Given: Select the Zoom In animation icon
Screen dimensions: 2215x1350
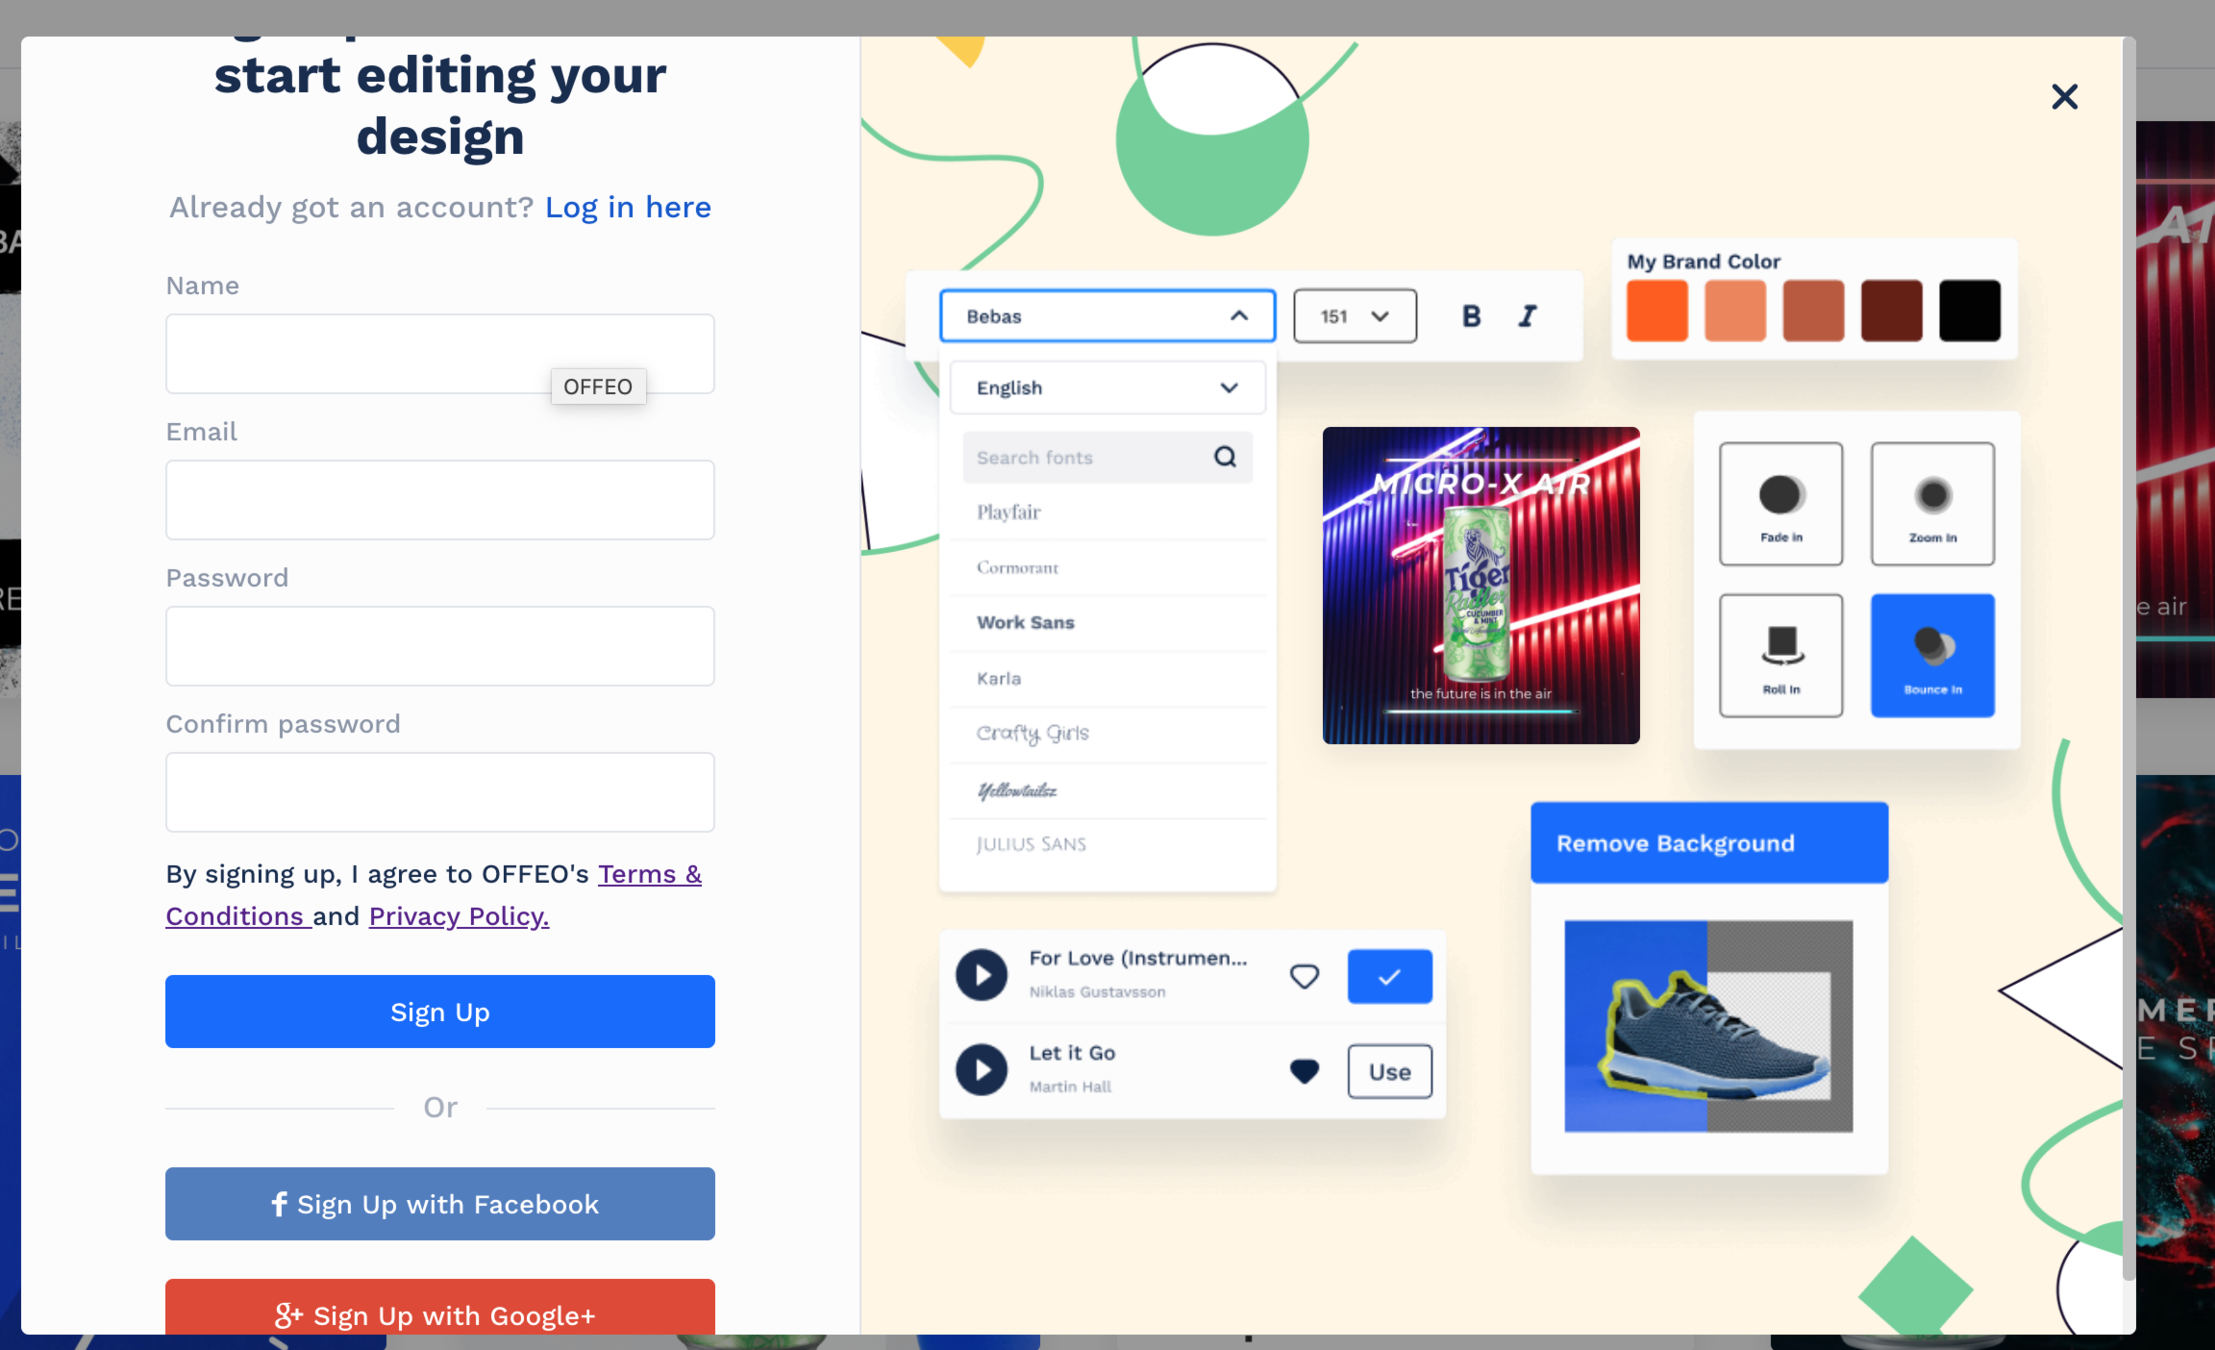Looking at the screenshot, I should [1931, 503].
